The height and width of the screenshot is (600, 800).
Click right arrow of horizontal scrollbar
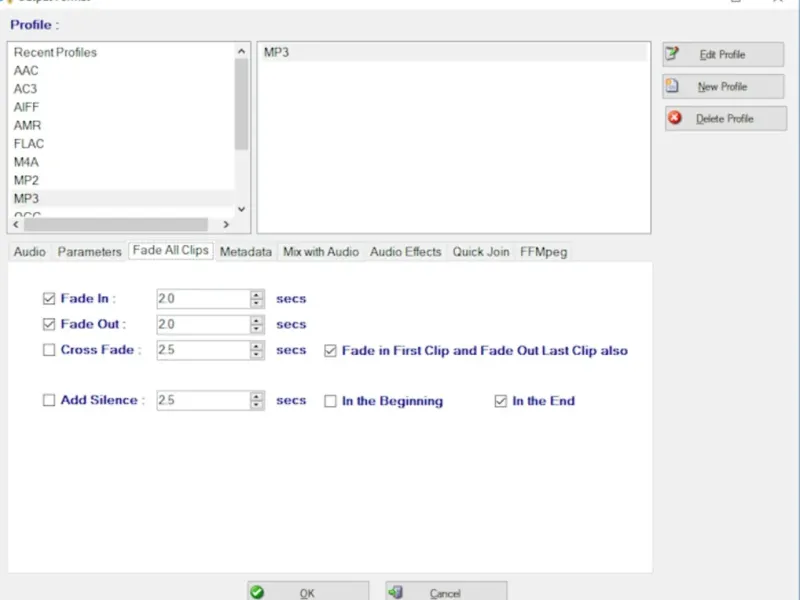click(226, 224)
